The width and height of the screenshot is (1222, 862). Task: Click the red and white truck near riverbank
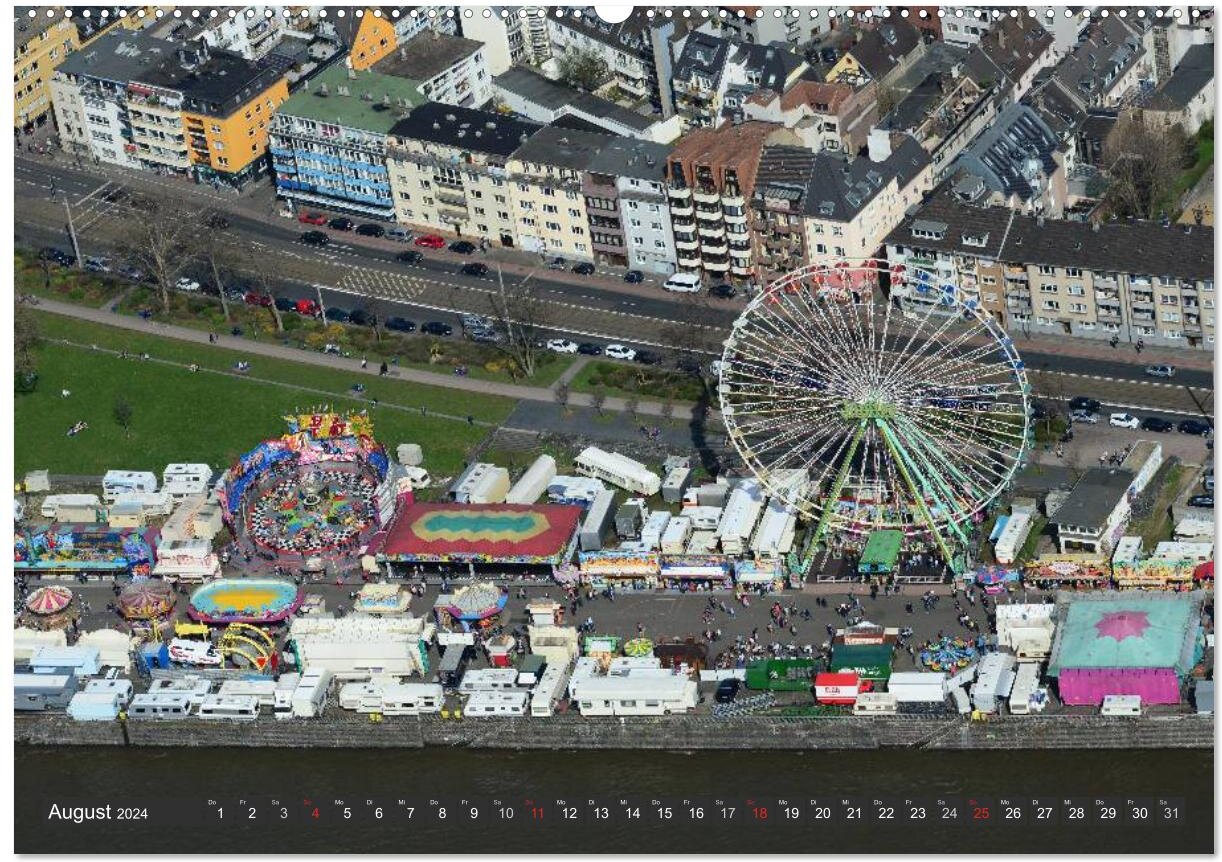point(838,687)
